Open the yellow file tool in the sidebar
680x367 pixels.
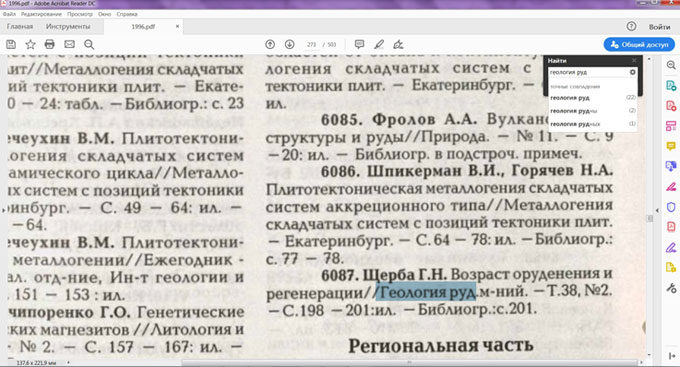point(671,267)
